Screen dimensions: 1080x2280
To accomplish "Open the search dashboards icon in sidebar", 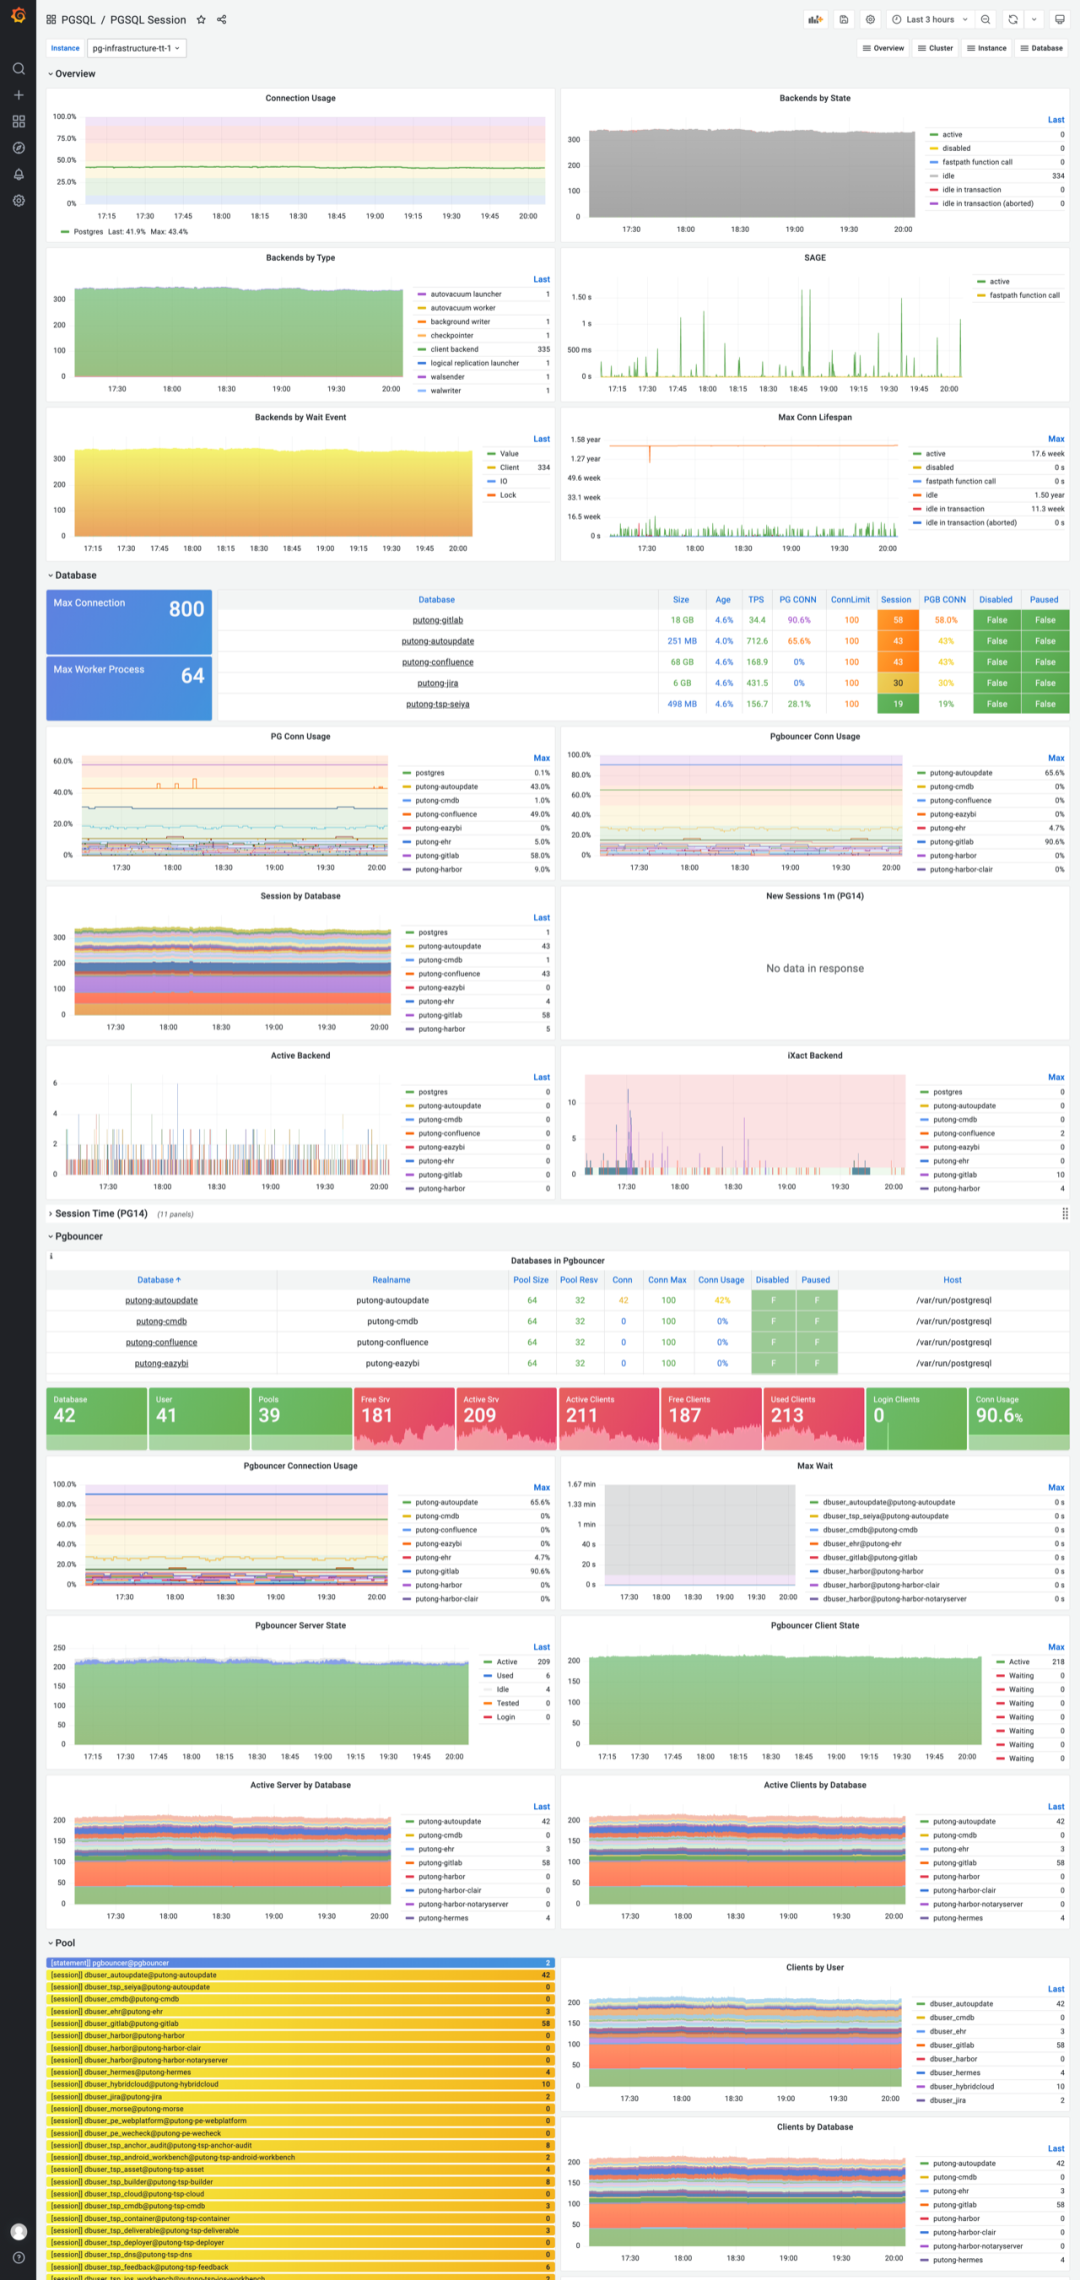I will pos(18,69).
